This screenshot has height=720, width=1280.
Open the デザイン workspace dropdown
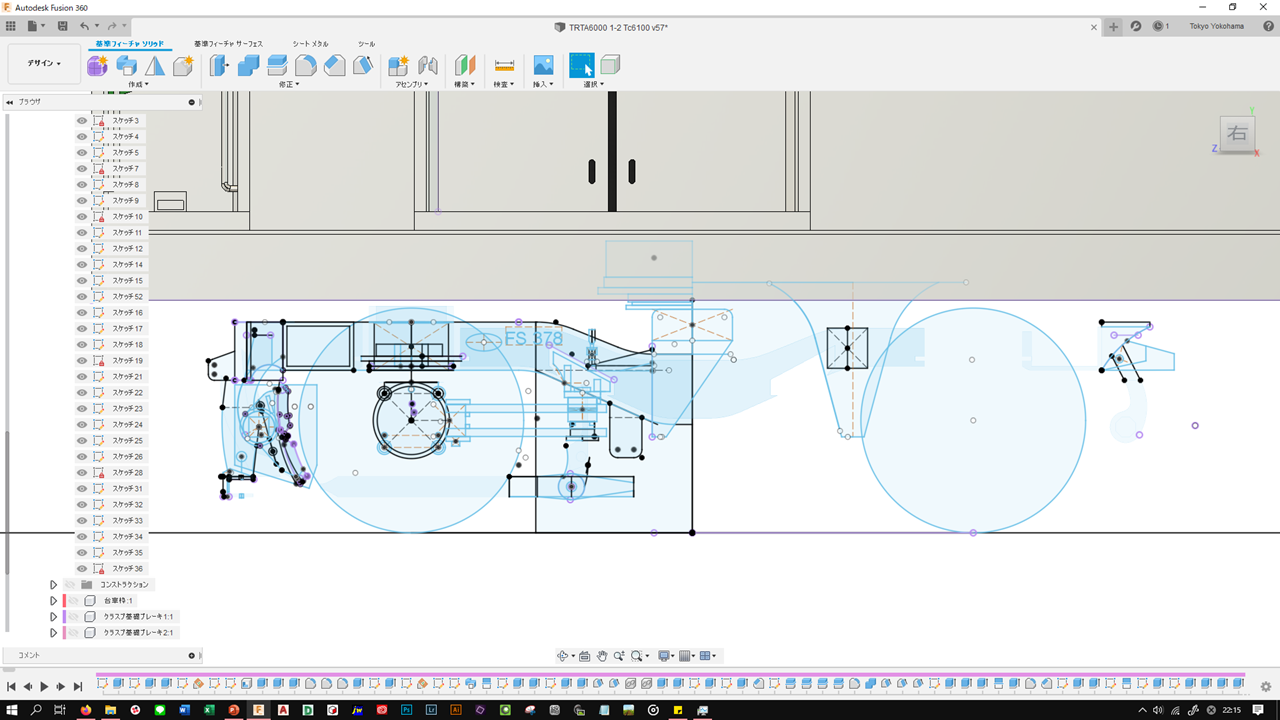pyautogui.click(x=43, y=63)
